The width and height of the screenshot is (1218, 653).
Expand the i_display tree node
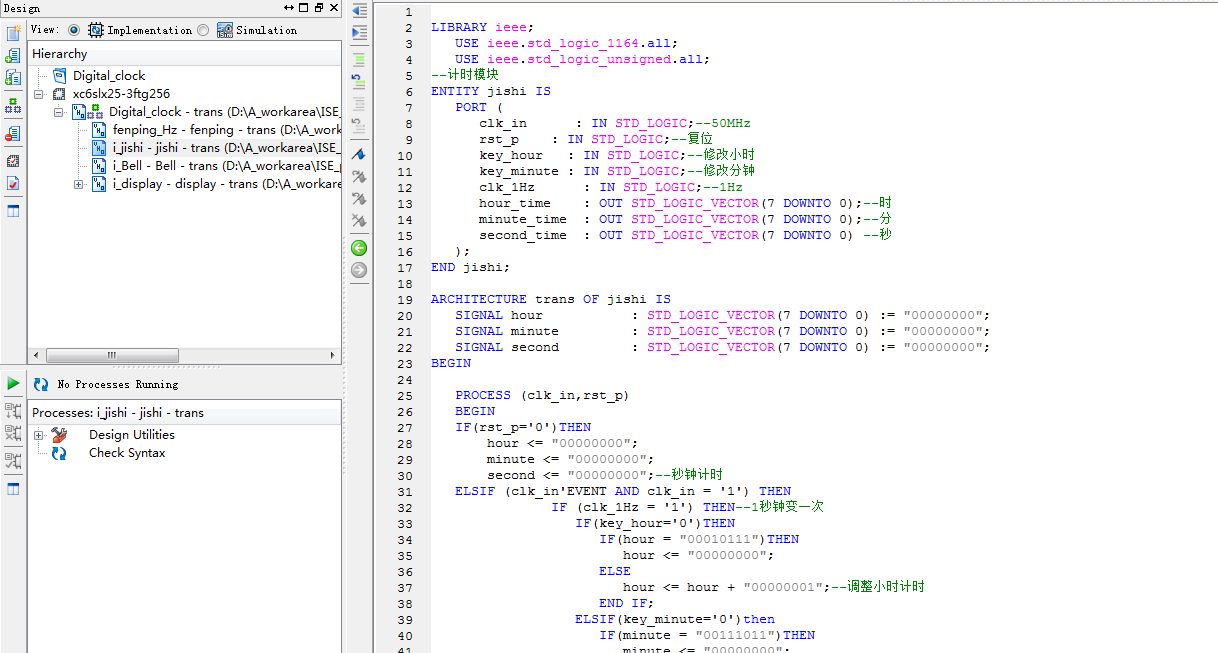(x=78, y=184)
